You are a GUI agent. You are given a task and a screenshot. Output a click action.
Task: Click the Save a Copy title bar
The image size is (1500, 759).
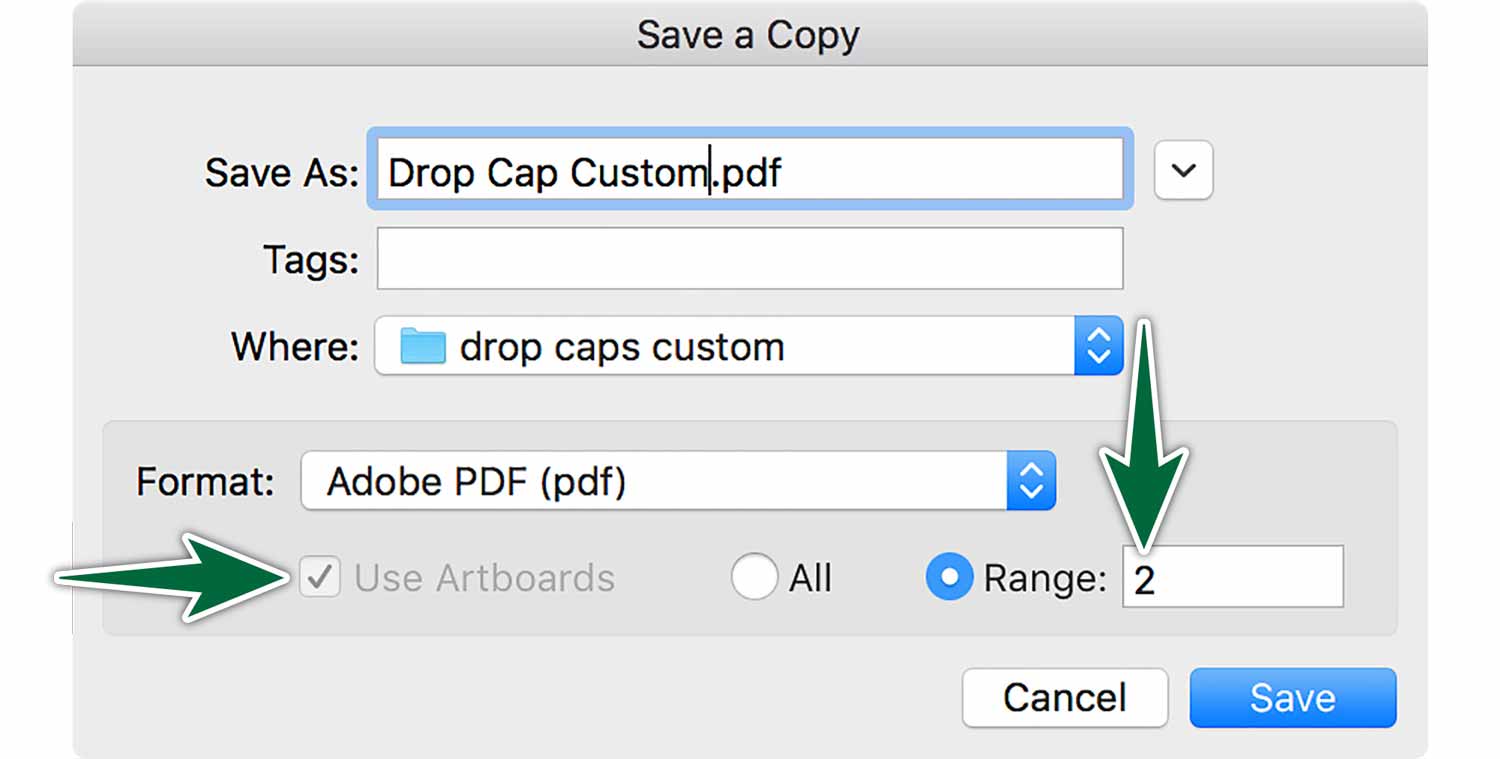(750, 35)
